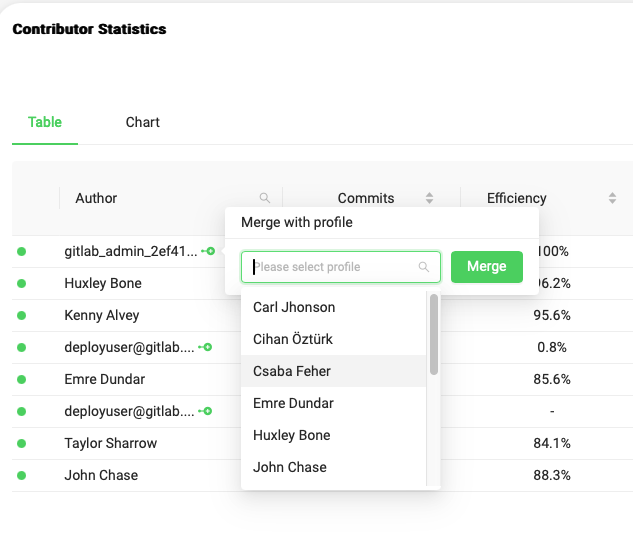This screenshot has width=633, height=546.
Task: Choose Cihan Öztürk in profile list
Action: 293,339
